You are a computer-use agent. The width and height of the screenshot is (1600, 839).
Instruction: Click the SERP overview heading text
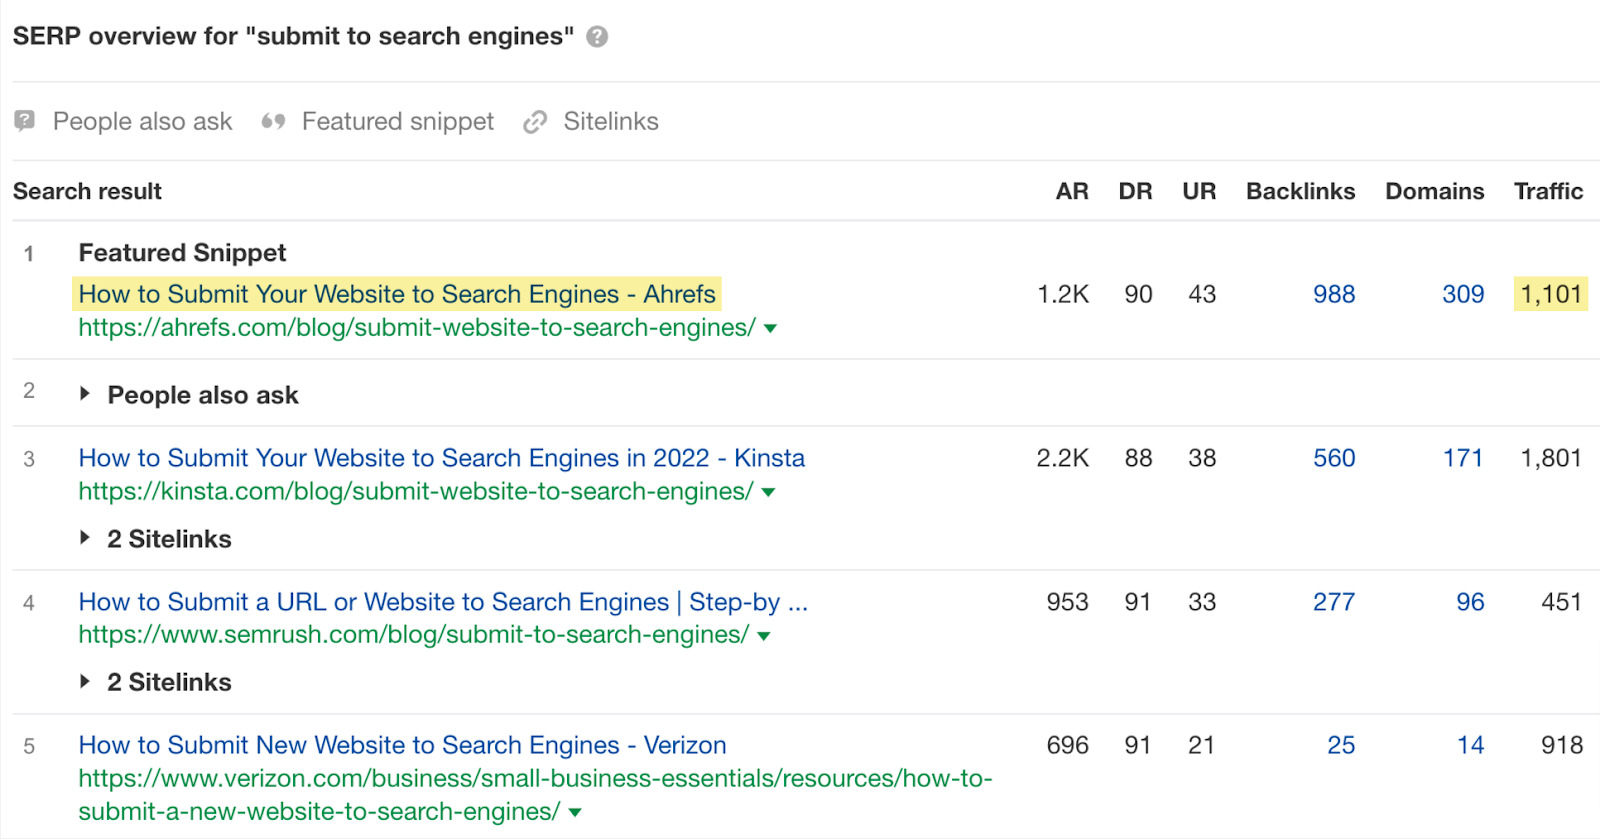(293, 36)
